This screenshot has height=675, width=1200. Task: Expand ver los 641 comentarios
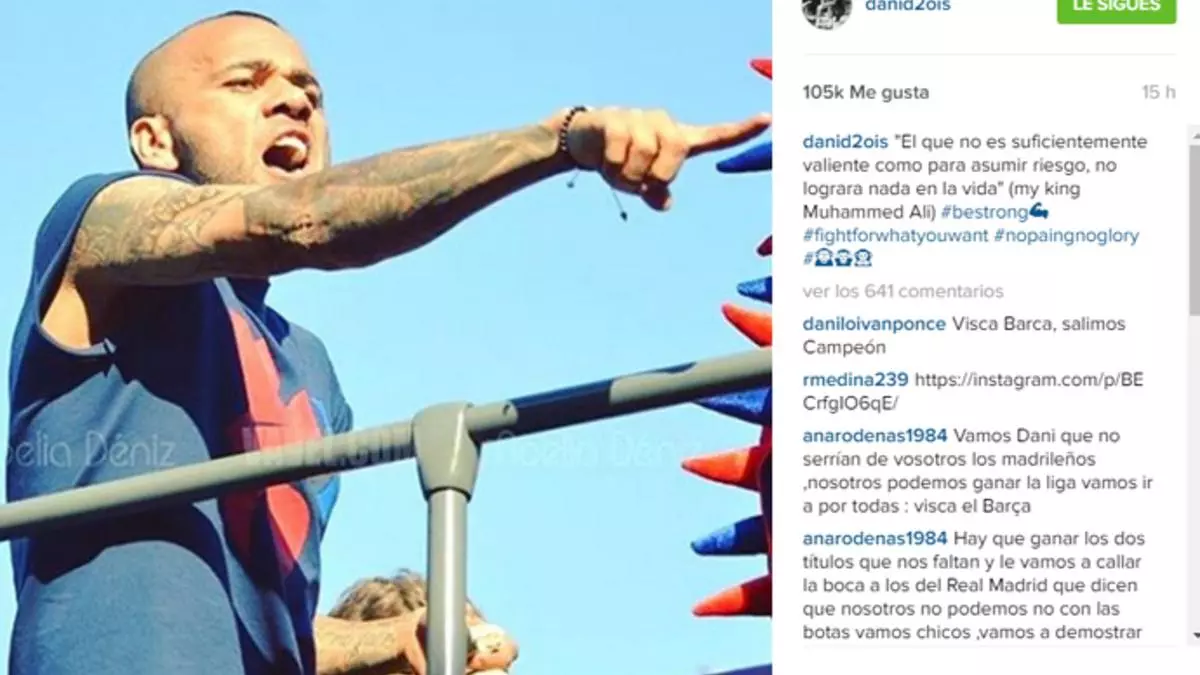point(903,291)
